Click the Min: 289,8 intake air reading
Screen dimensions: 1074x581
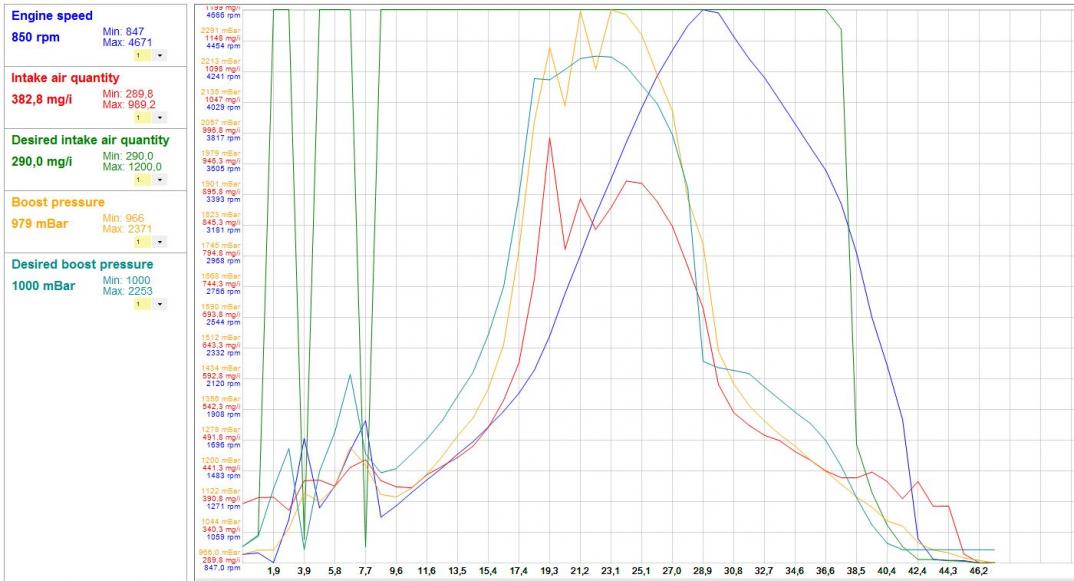click(128, 94)
